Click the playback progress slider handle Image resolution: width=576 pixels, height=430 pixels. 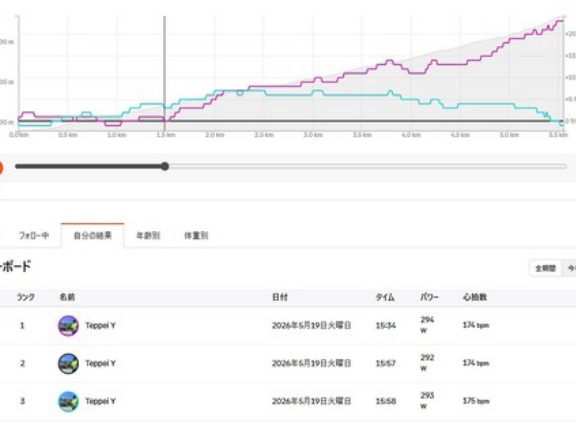point(165,166)
